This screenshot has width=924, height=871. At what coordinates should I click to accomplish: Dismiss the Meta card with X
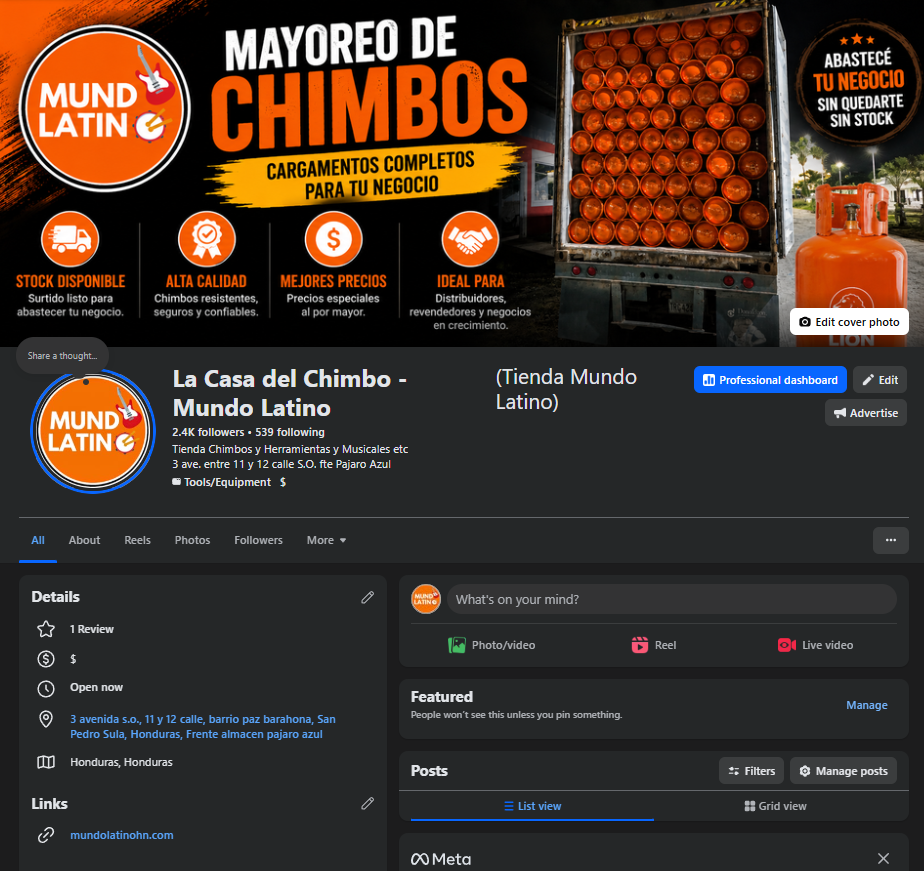click(883, 859)
